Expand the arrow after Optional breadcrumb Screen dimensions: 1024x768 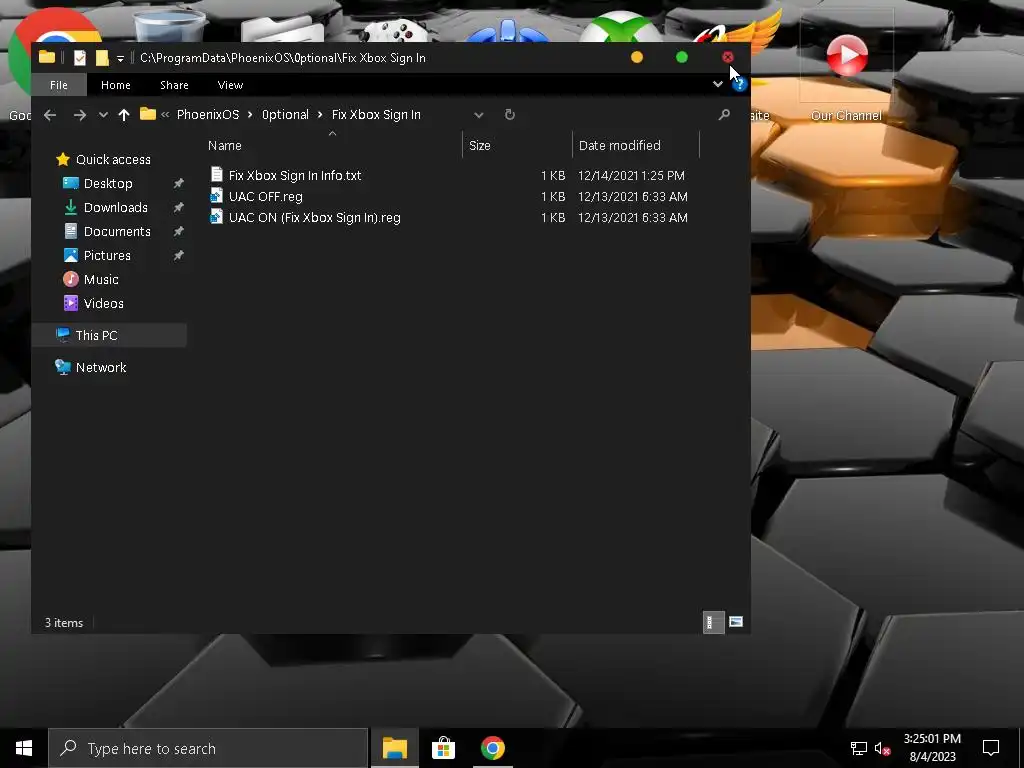point(320,115)
